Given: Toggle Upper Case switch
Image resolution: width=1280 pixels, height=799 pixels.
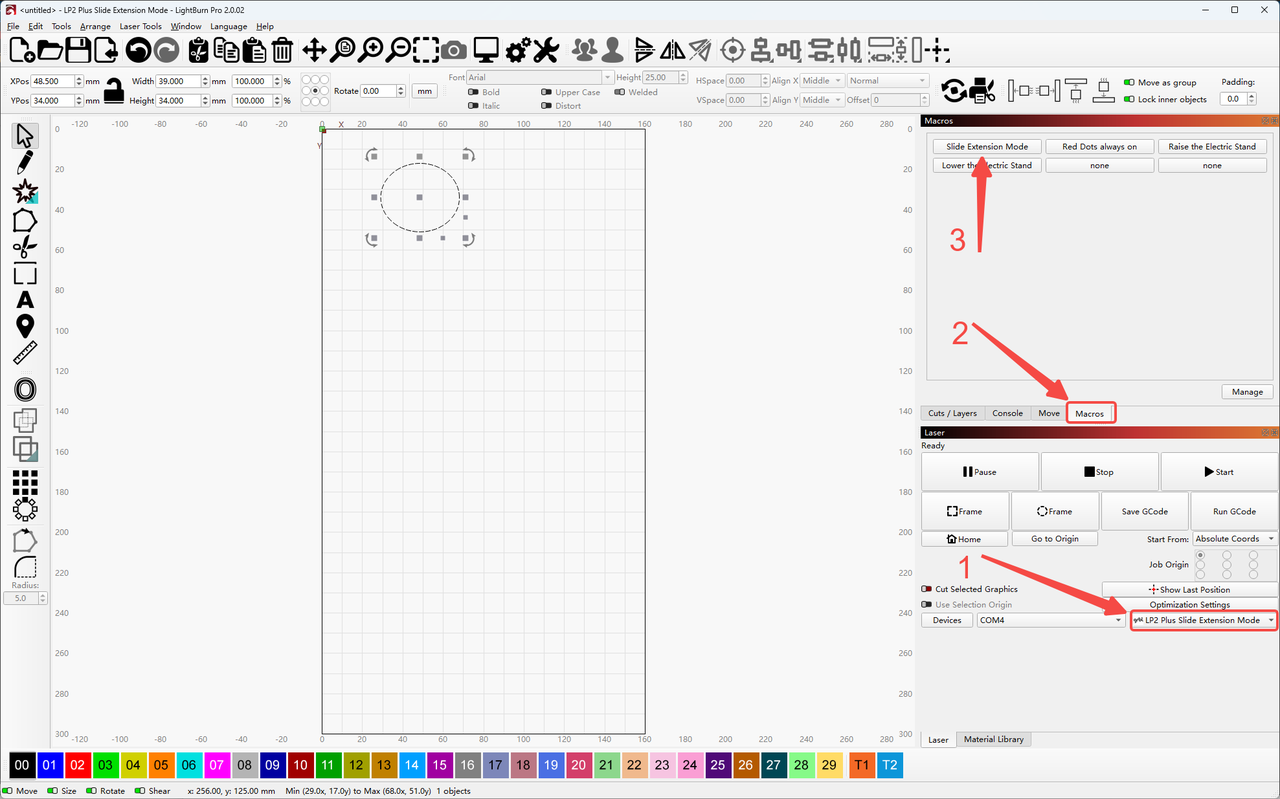Looking at the screenshot, I should [x=546, y=92].
